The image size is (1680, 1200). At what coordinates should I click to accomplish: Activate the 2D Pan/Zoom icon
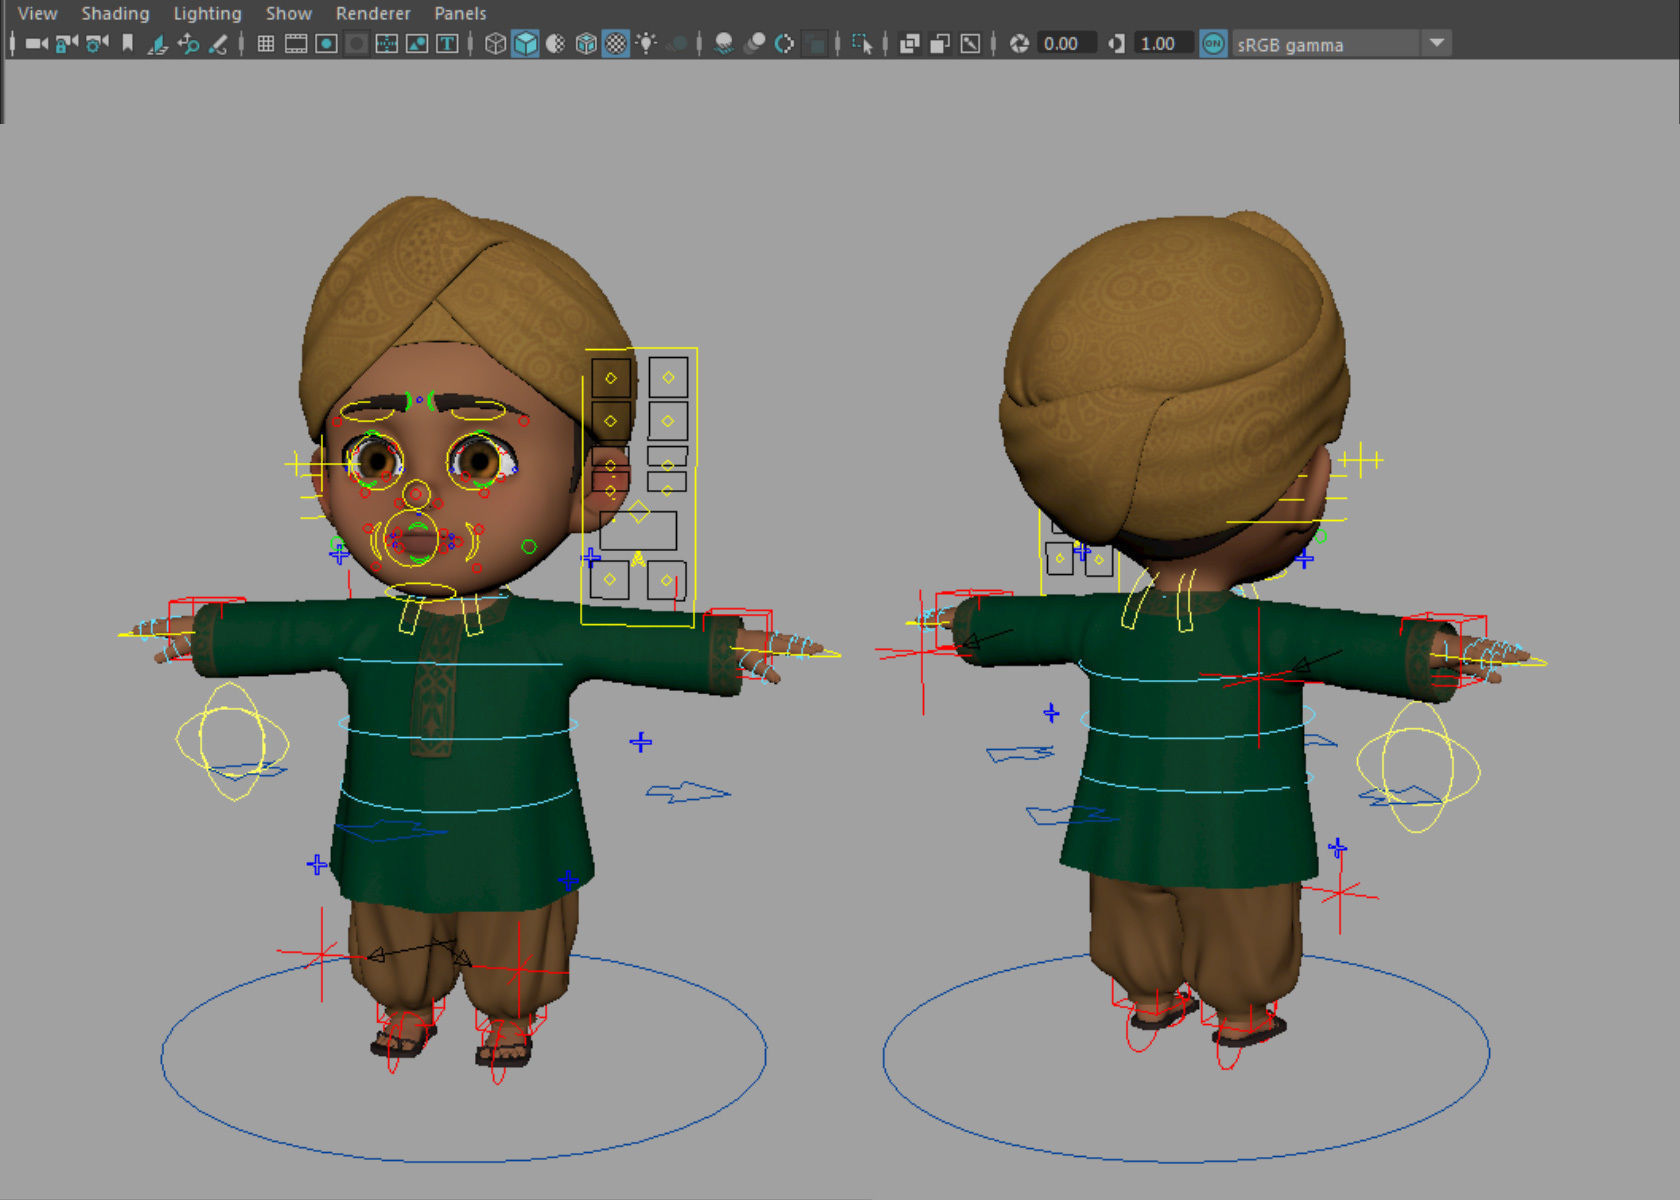[188, 43]
